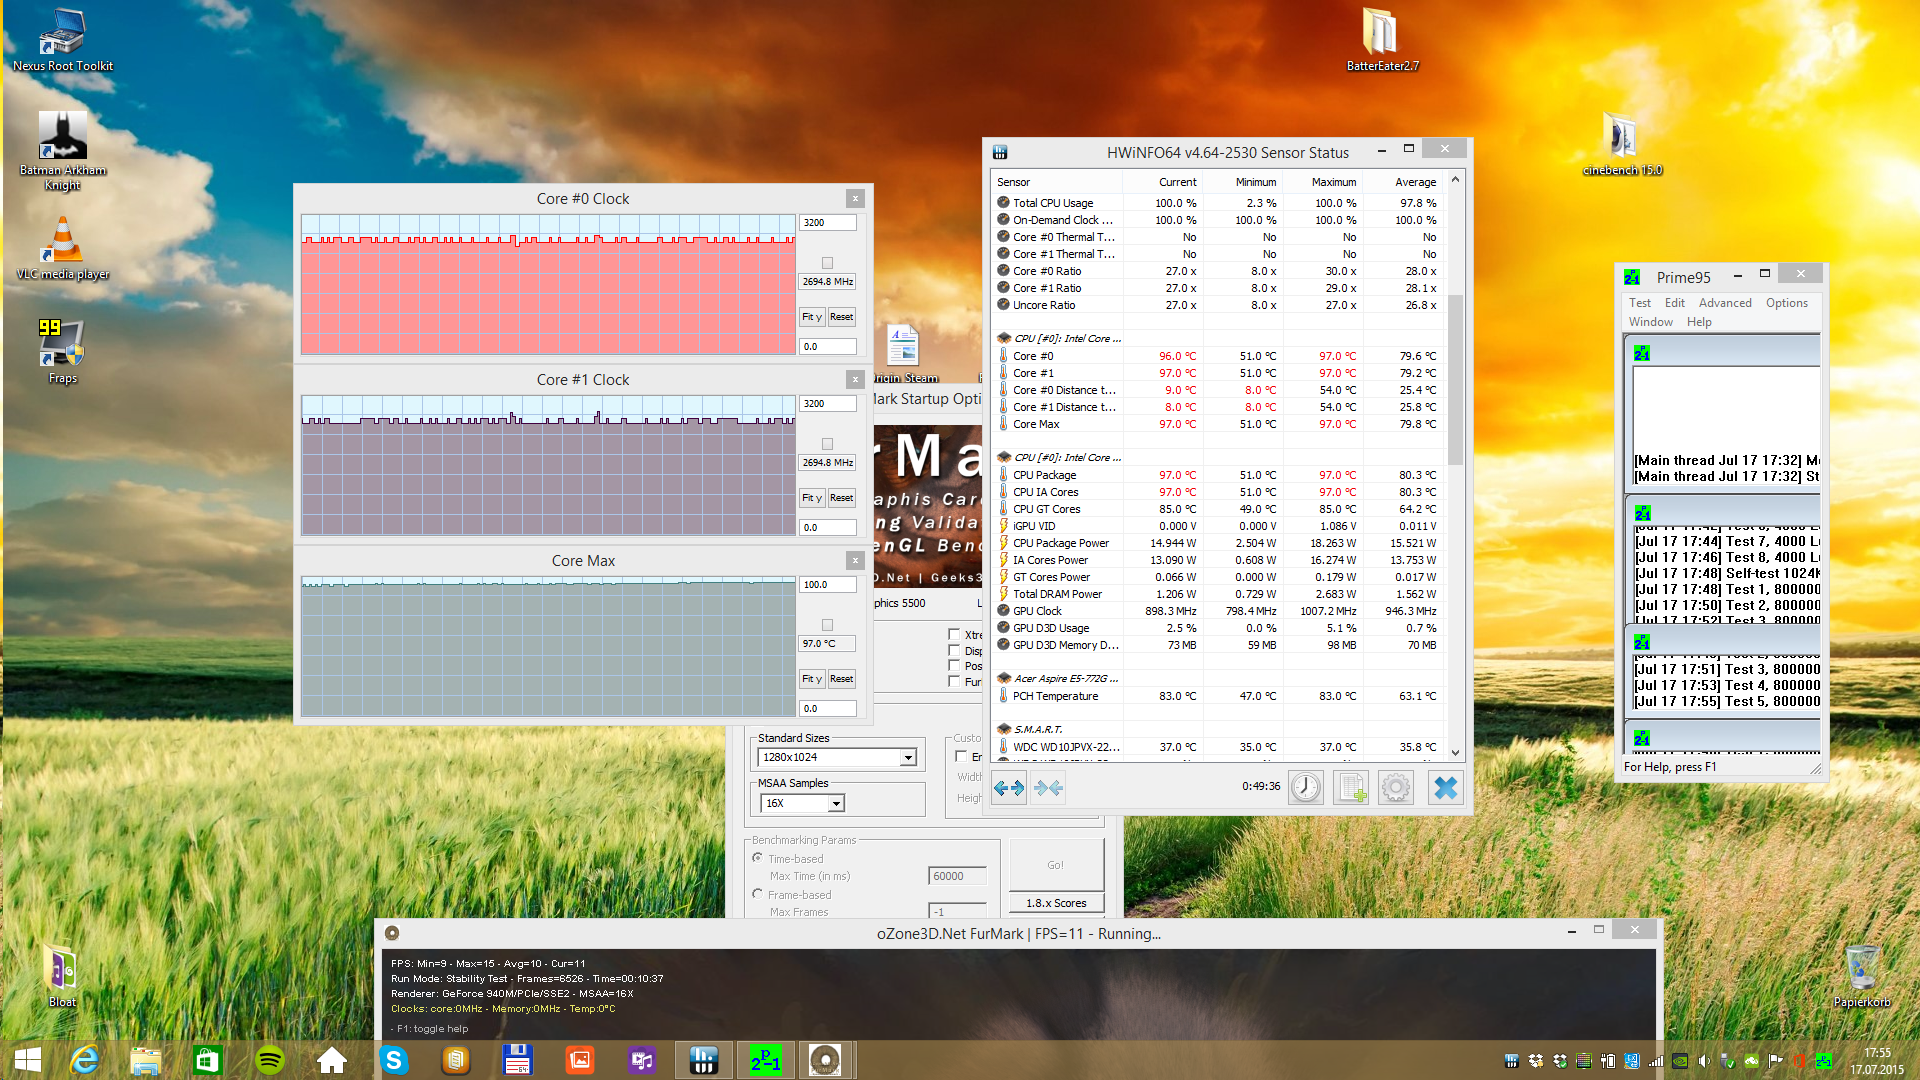Screen dimensions: 1920x1080
Task: Open Skype from the taskbar
Action: pyautogui.click(x=394, y=1060)
